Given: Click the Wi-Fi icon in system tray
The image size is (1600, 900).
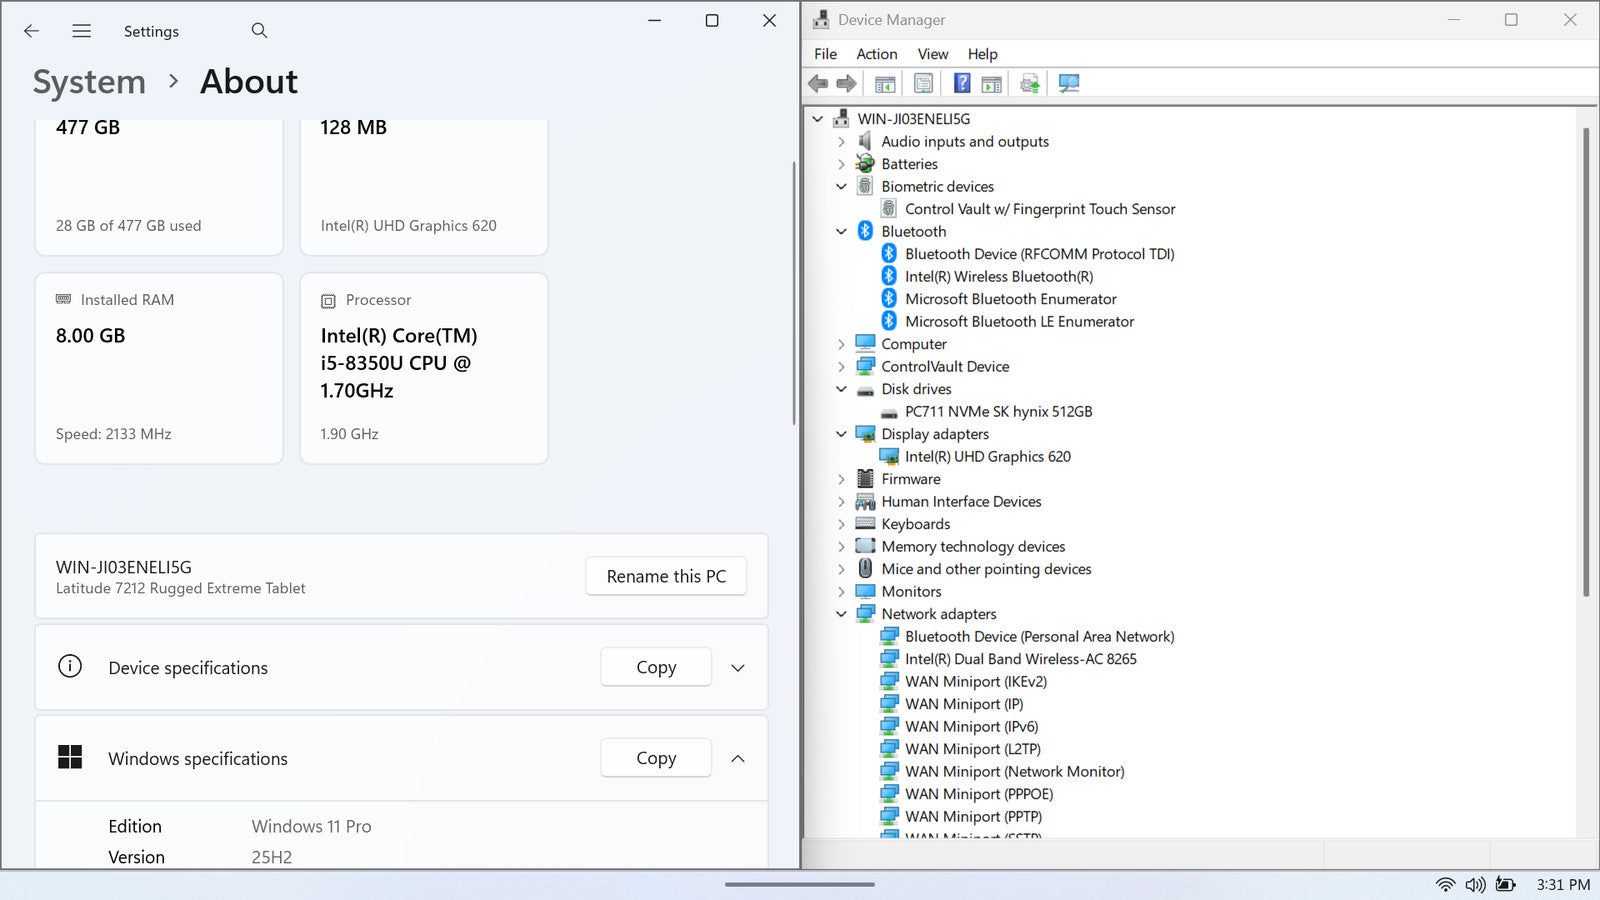Looking at the screenshot, I should pyautogui.click(x=1445, y=885).
